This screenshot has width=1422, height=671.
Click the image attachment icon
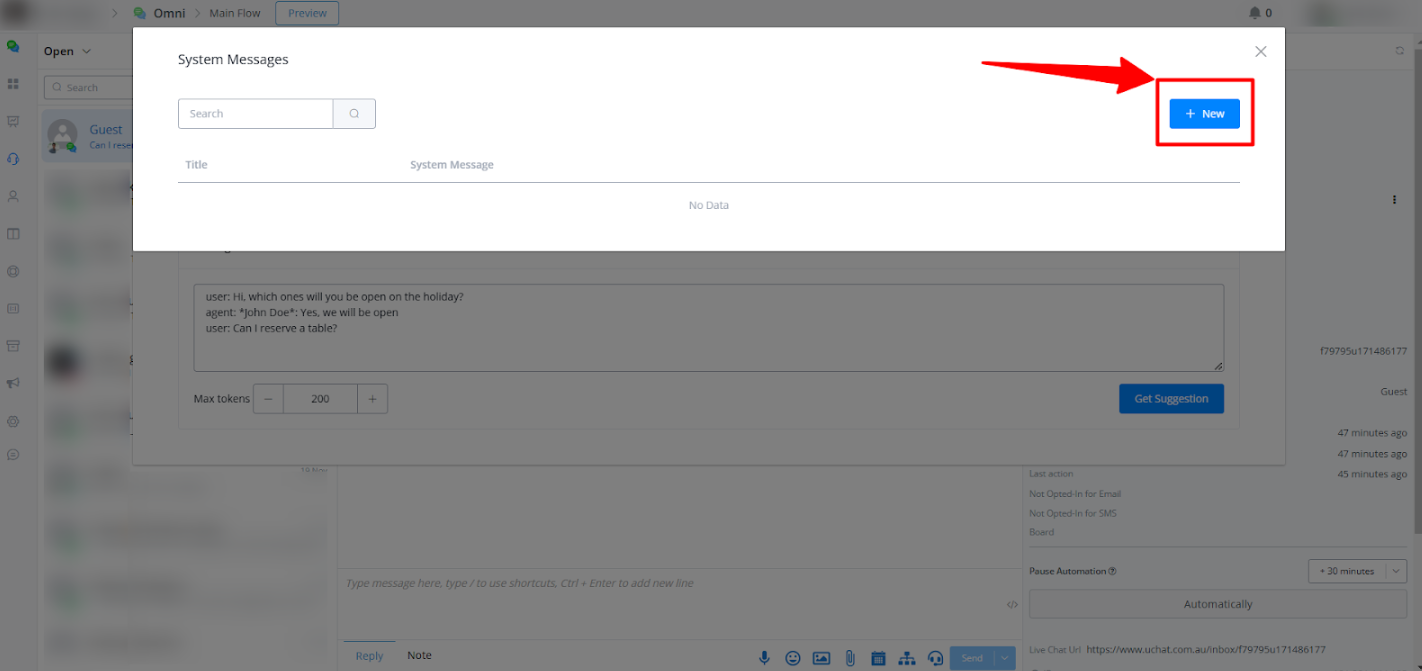point(821,658)
